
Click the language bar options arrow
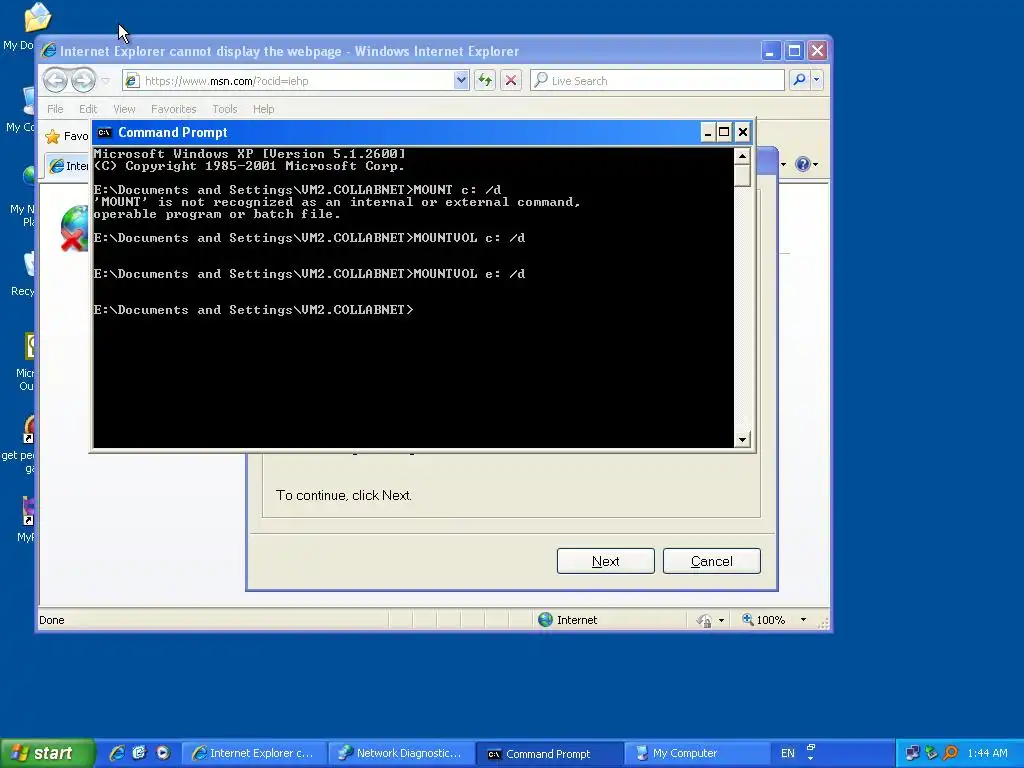[x=810, y=758]
